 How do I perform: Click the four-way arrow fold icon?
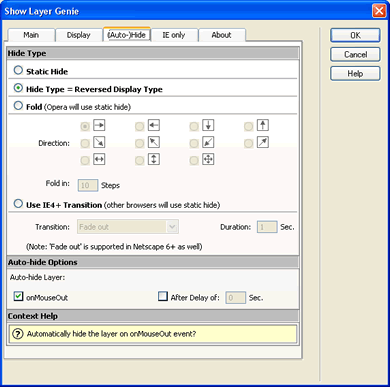pos(208,159)
